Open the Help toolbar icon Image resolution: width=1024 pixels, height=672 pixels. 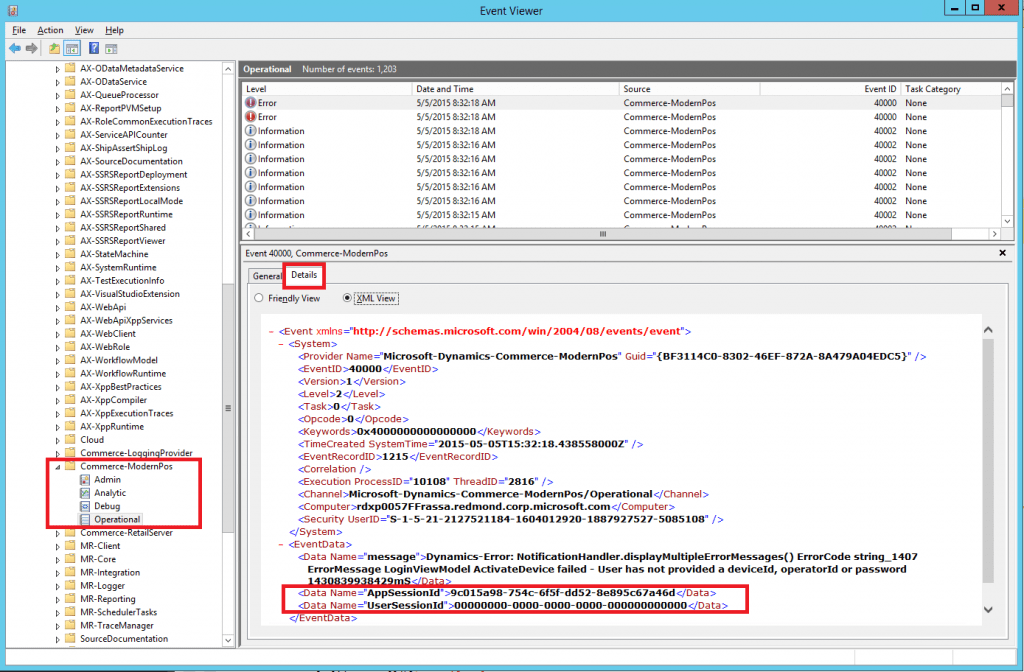[94, 48]
